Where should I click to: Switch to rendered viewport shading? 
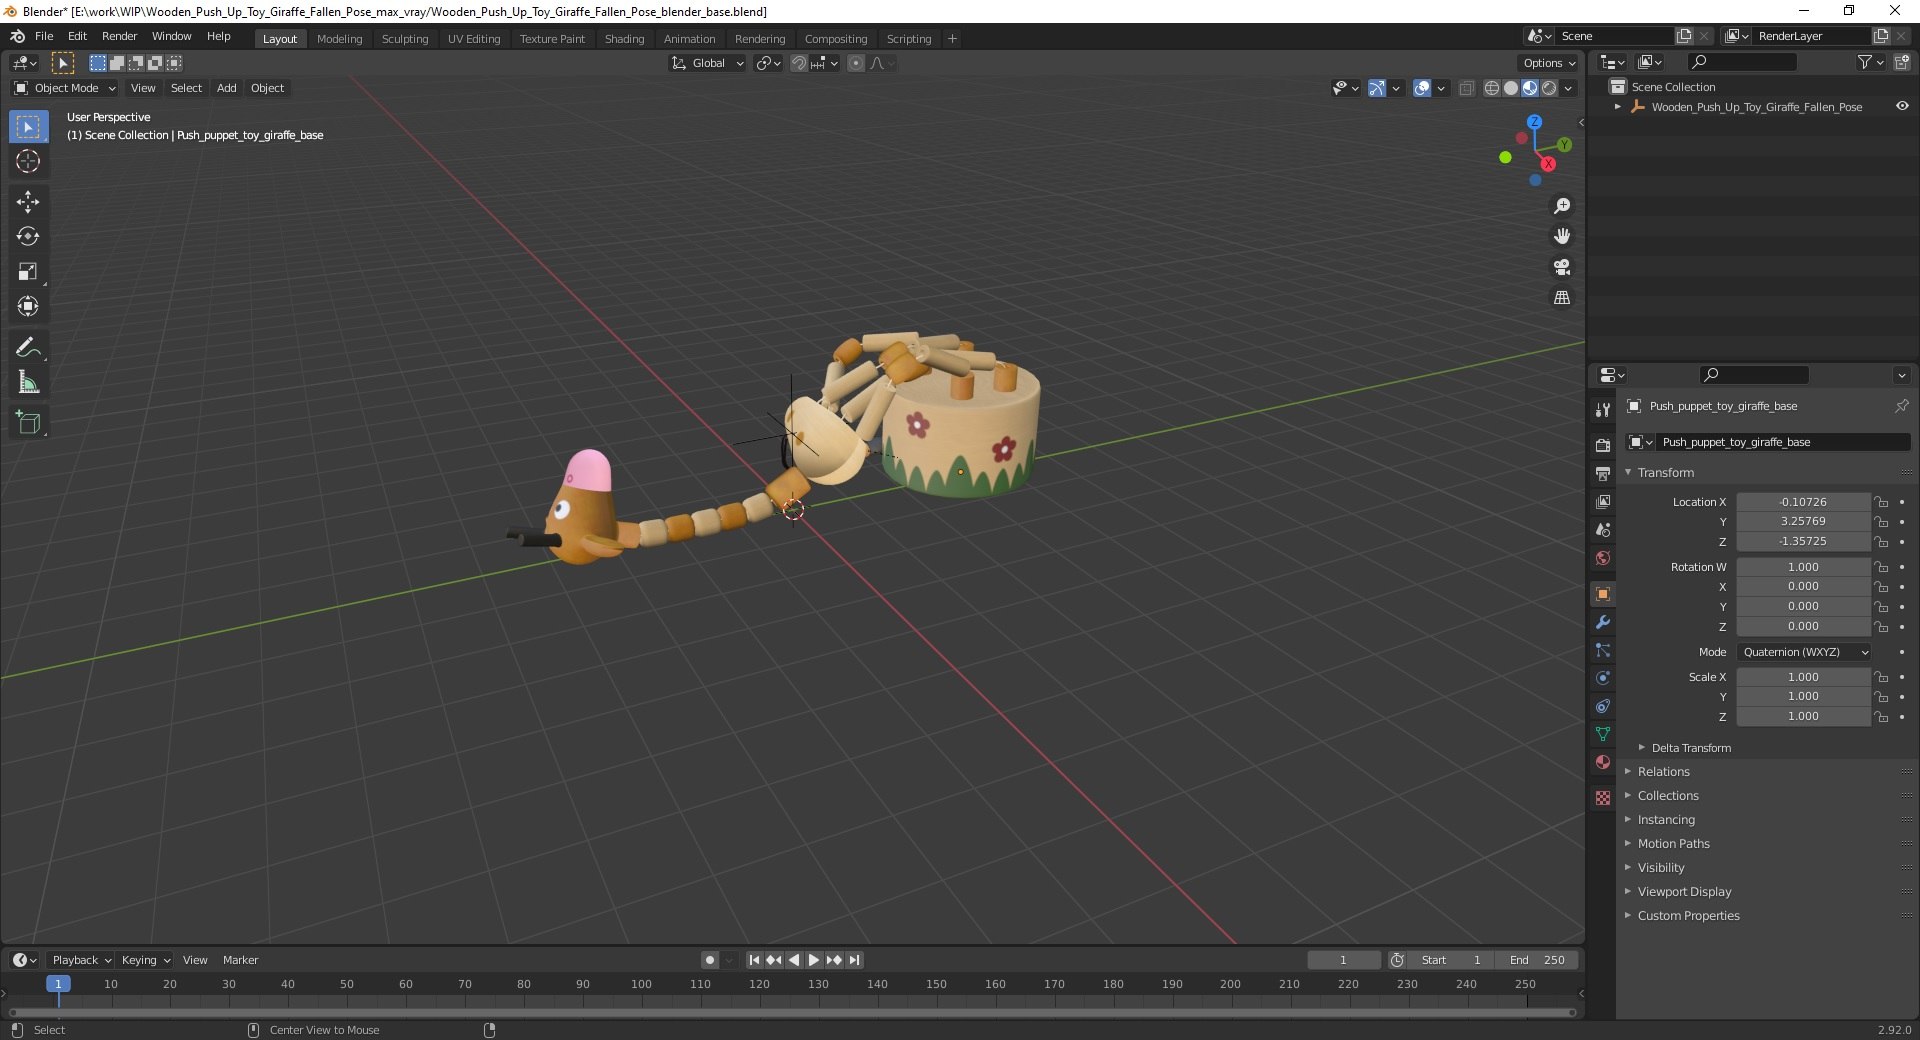coord(1549,88)
